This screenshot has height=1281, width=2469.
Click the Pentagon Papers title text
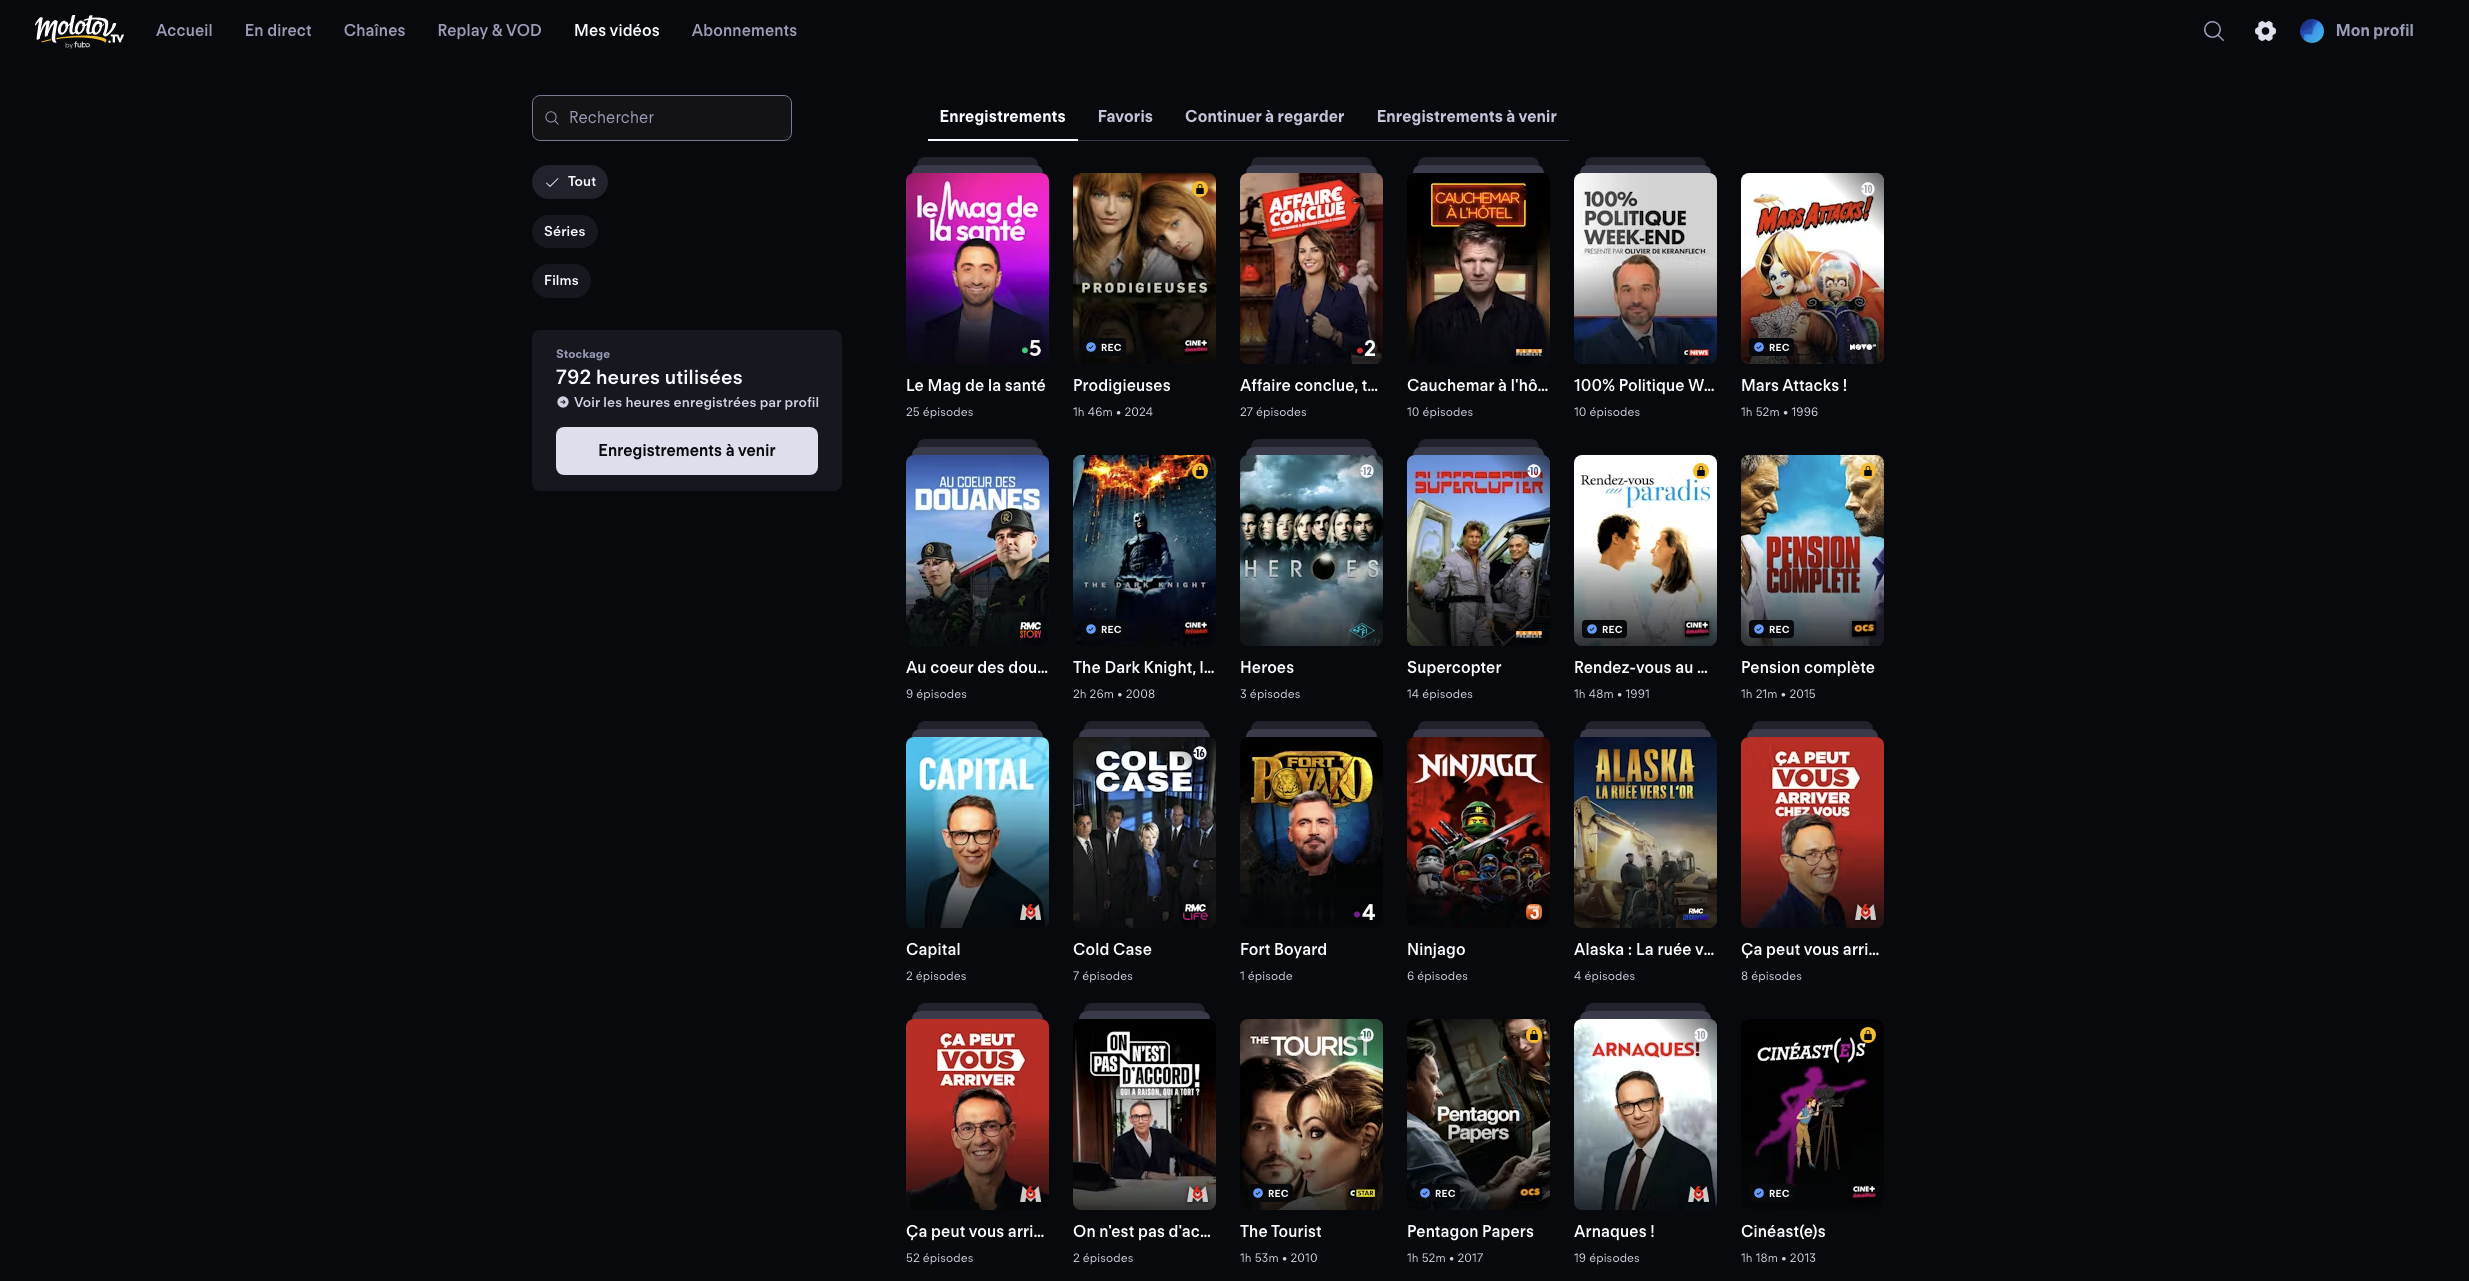click(x=1470, y=1232)
